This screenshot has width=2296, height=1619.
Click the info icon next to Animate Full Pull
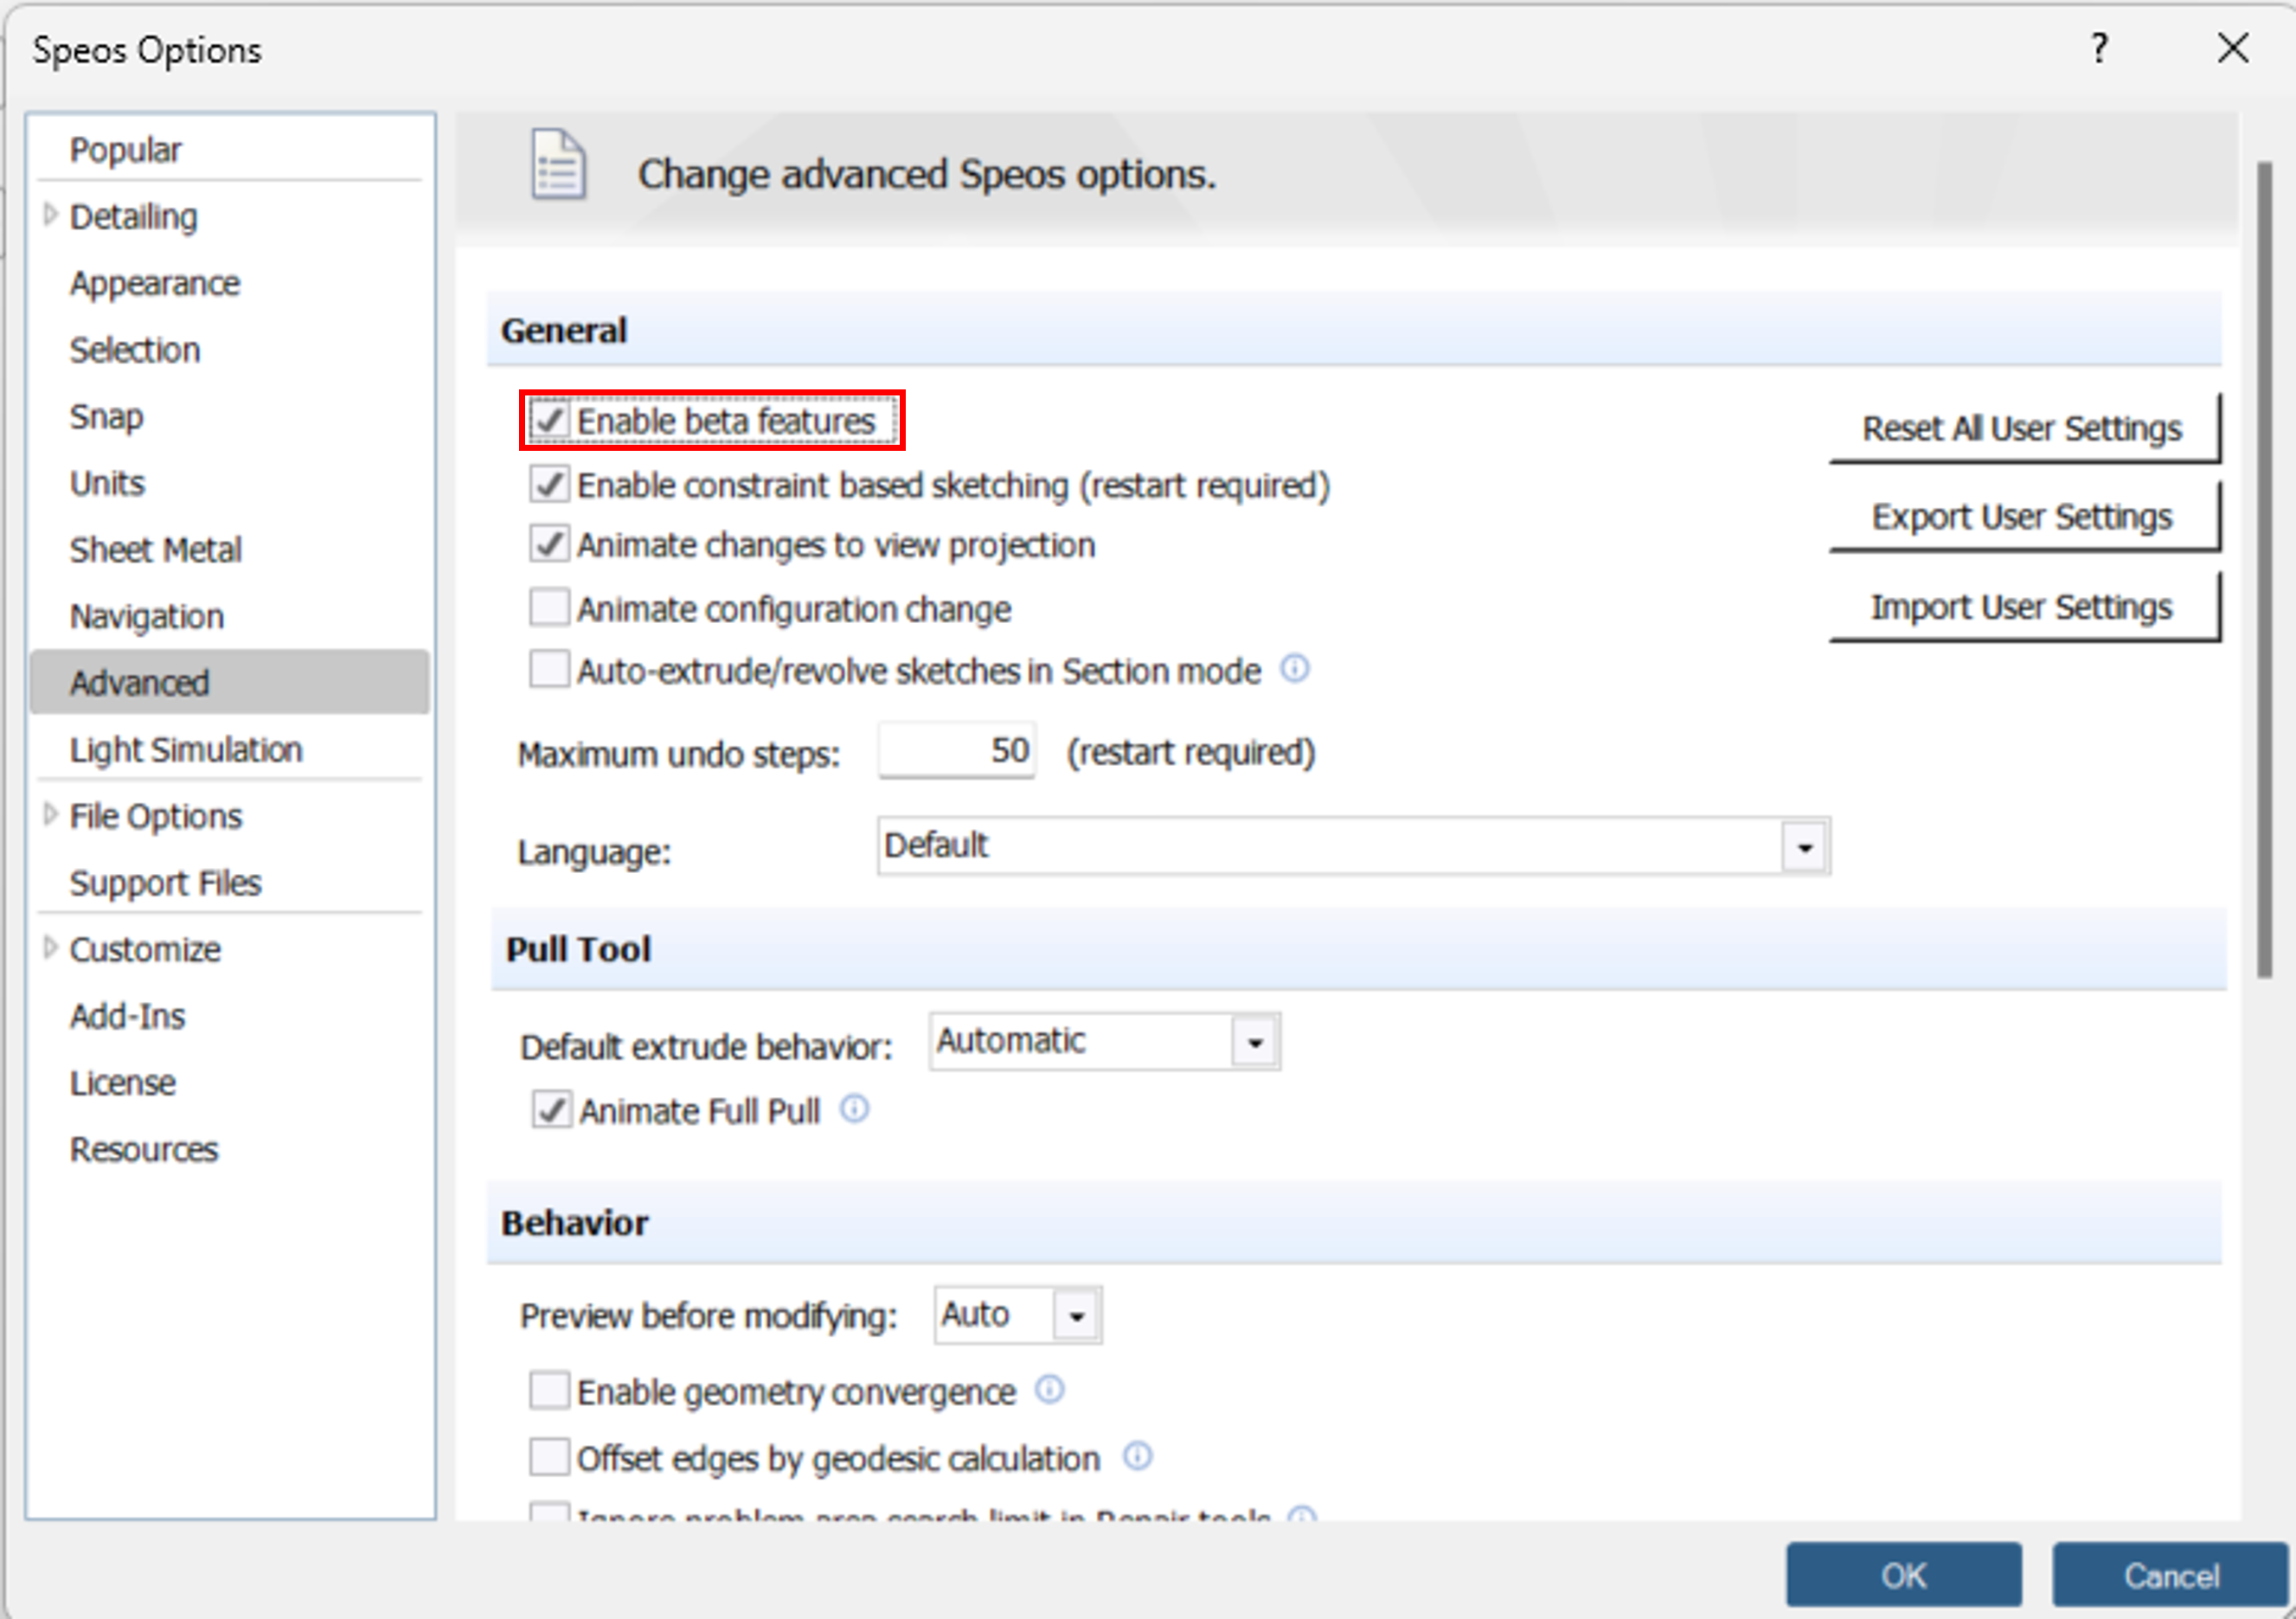click(854, 1109)
